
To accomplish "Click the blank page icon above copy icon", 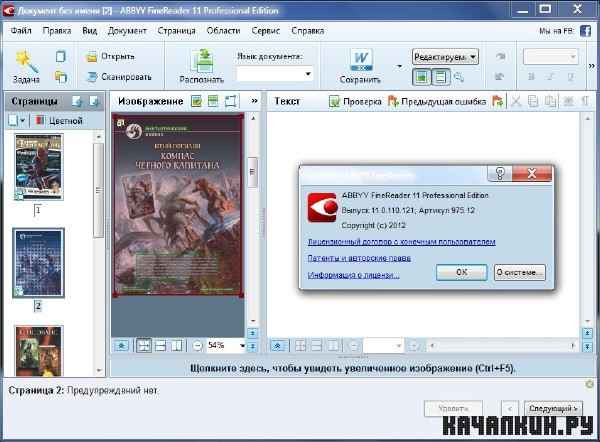I will click(x=60, y=57).
